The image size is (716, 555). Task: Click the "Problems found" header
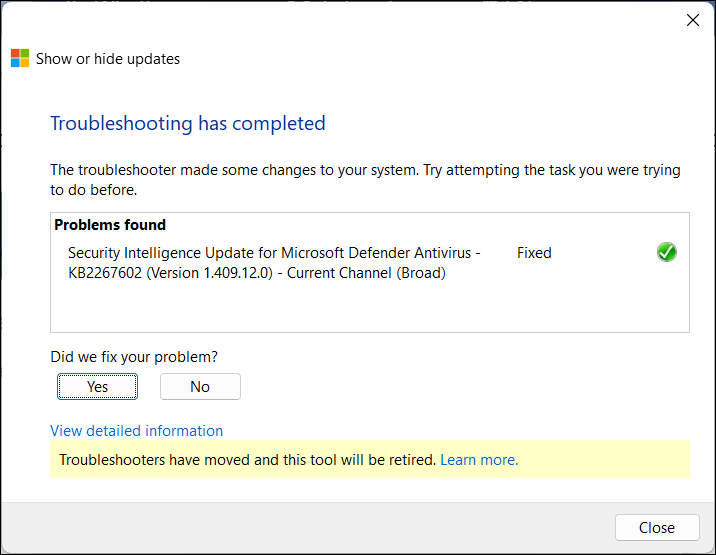110,225
